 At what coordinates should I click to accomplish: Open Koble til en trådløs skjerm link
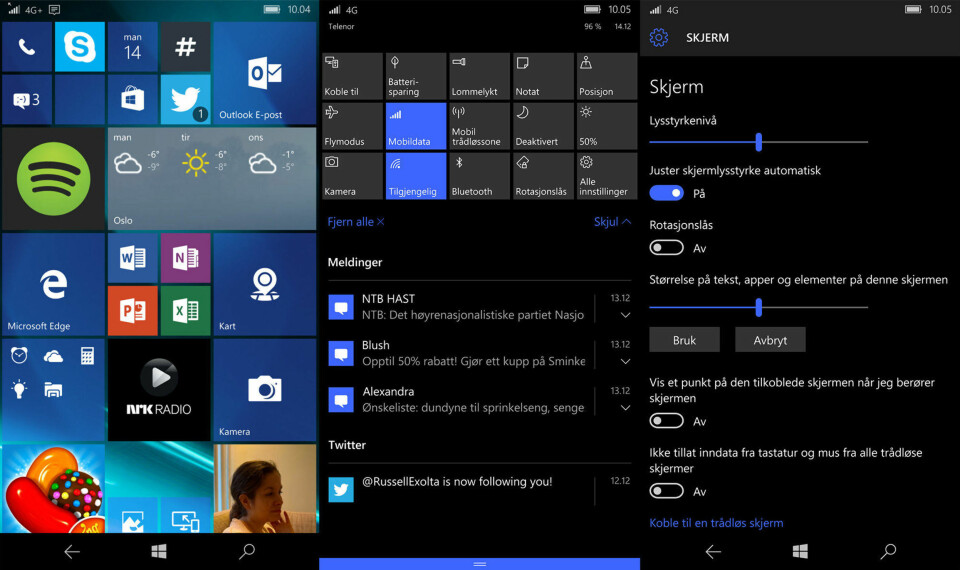[716, 523]
